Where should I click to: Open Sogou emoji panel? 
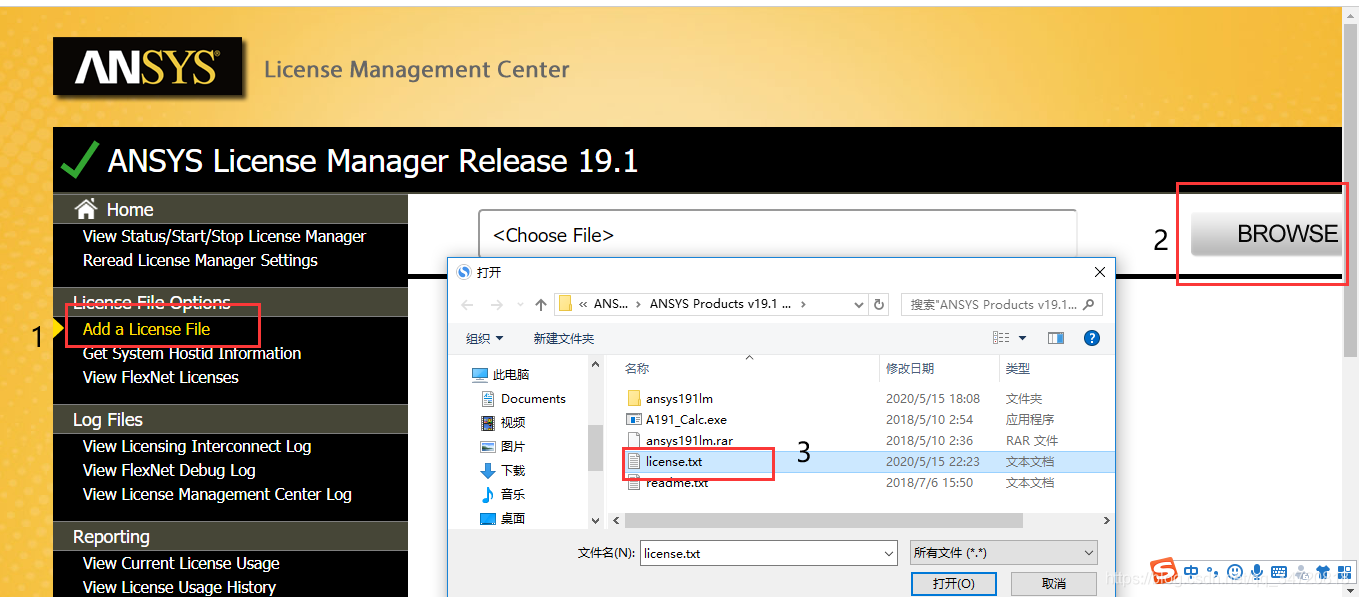pyautogui.click(x=1235, y=571)
